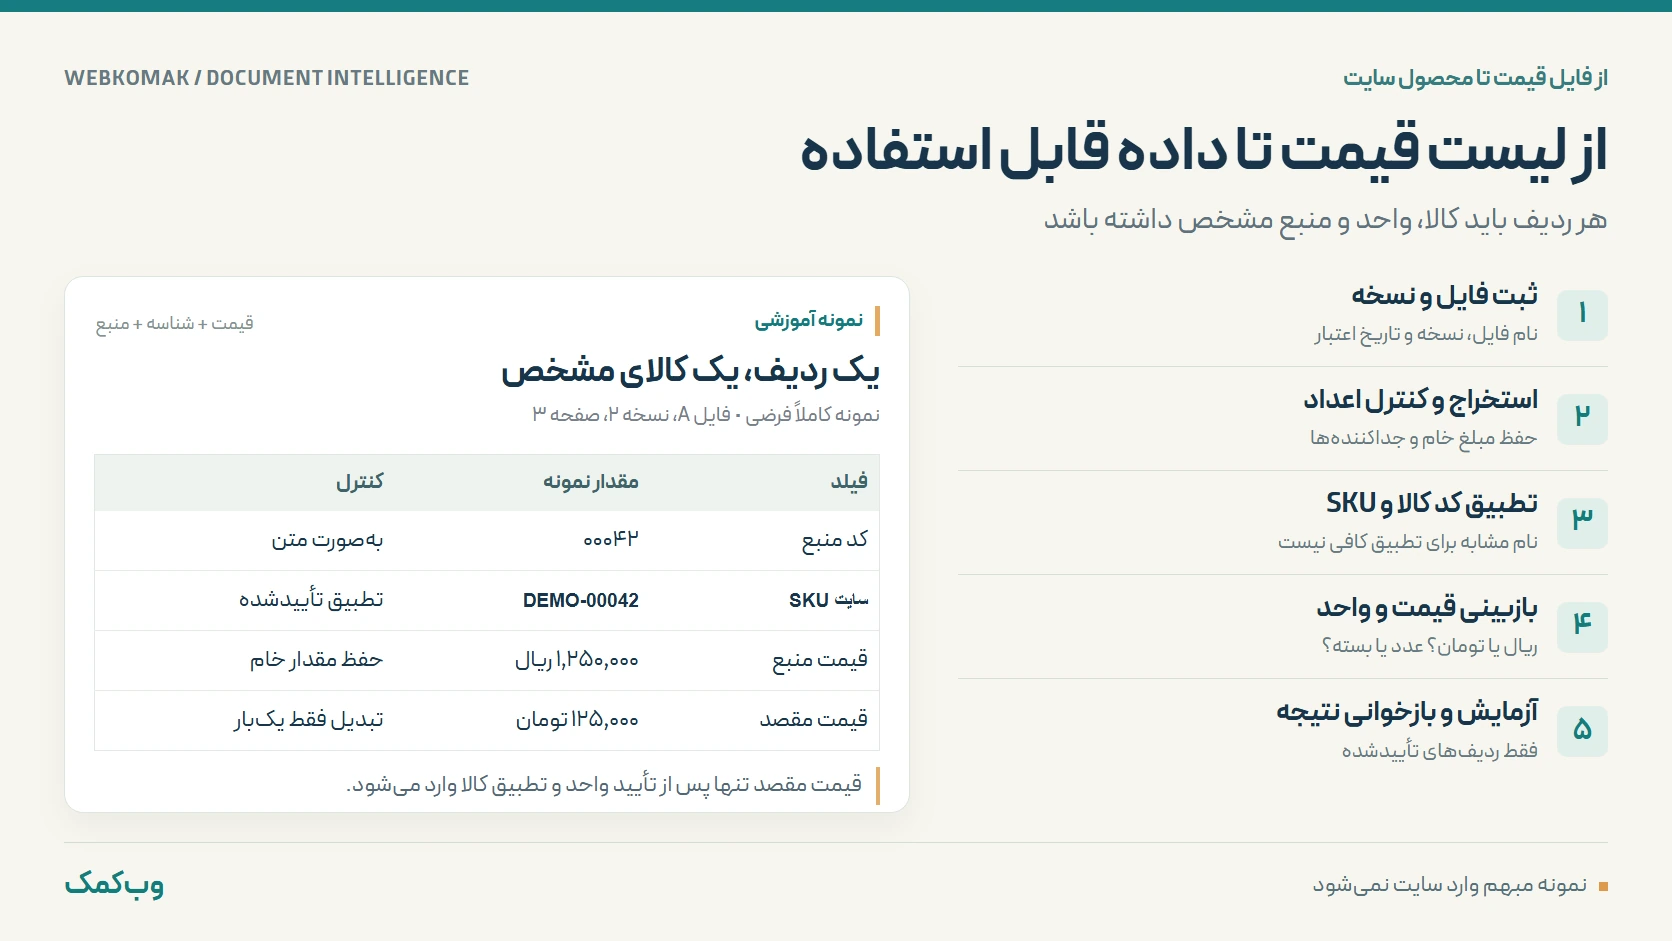Click the WEBKOMAK / DOCUMENT INTELLIGENCE header text
The height and width of the screenshot is (941, 1672).
pyautogui.click(x=267, y=78)
